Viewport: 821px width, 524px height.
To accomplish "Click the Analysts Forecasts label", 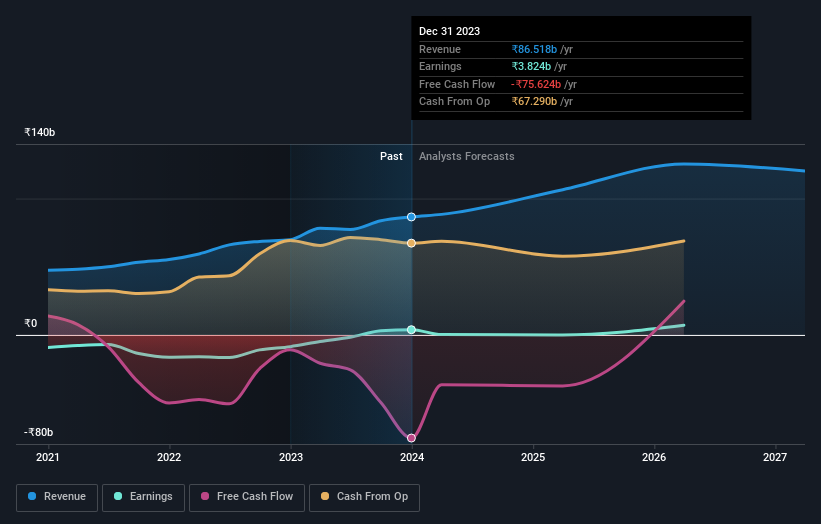I will point(467,156).
